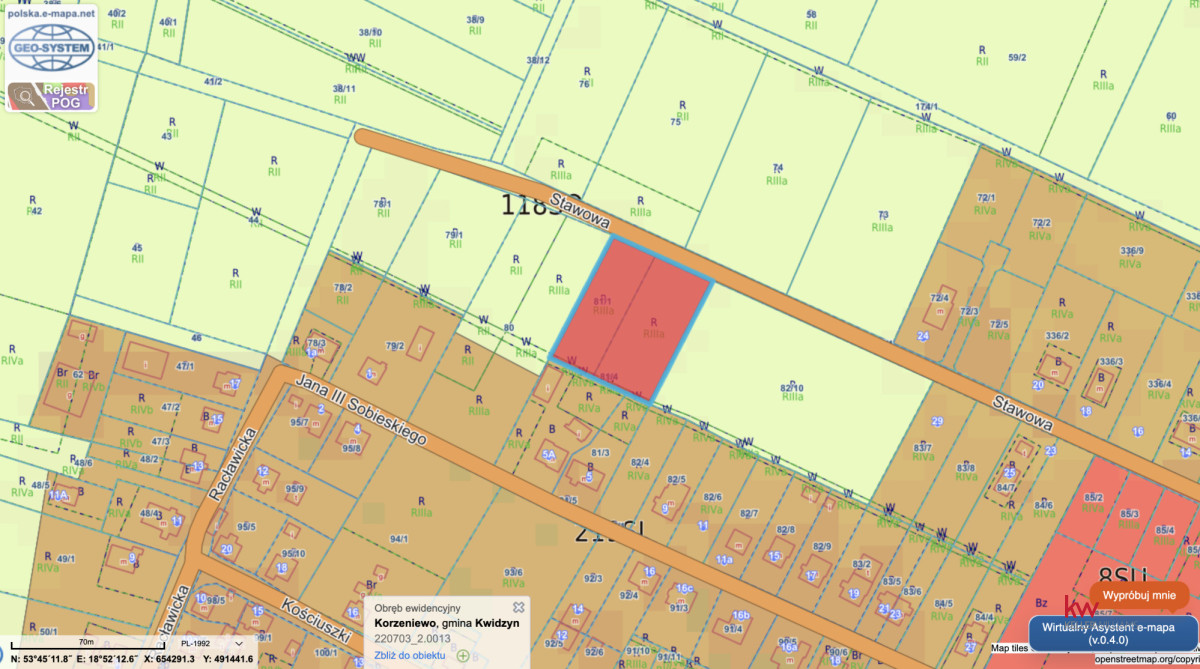Click the GEO-SYSTEM globe logo
Image resolution: width=1200 pixels, height=669 pixels.
click(50, 47)
